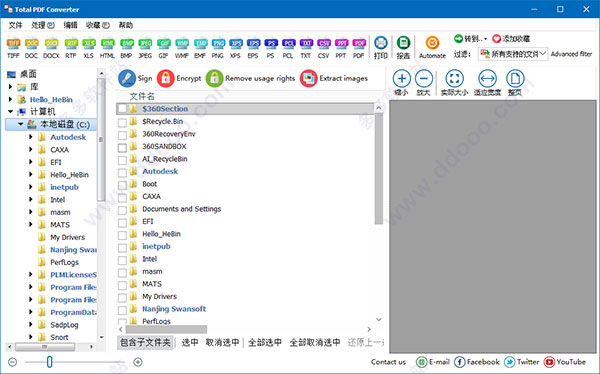Convert to TIFF format icon
This screenshot has width=600, height=374.
(x=13, y=48)
